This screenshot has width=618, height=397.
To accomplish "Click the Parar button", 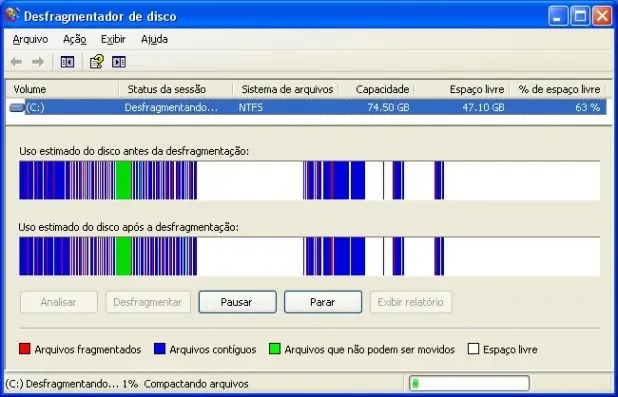I will pos(323,302).
